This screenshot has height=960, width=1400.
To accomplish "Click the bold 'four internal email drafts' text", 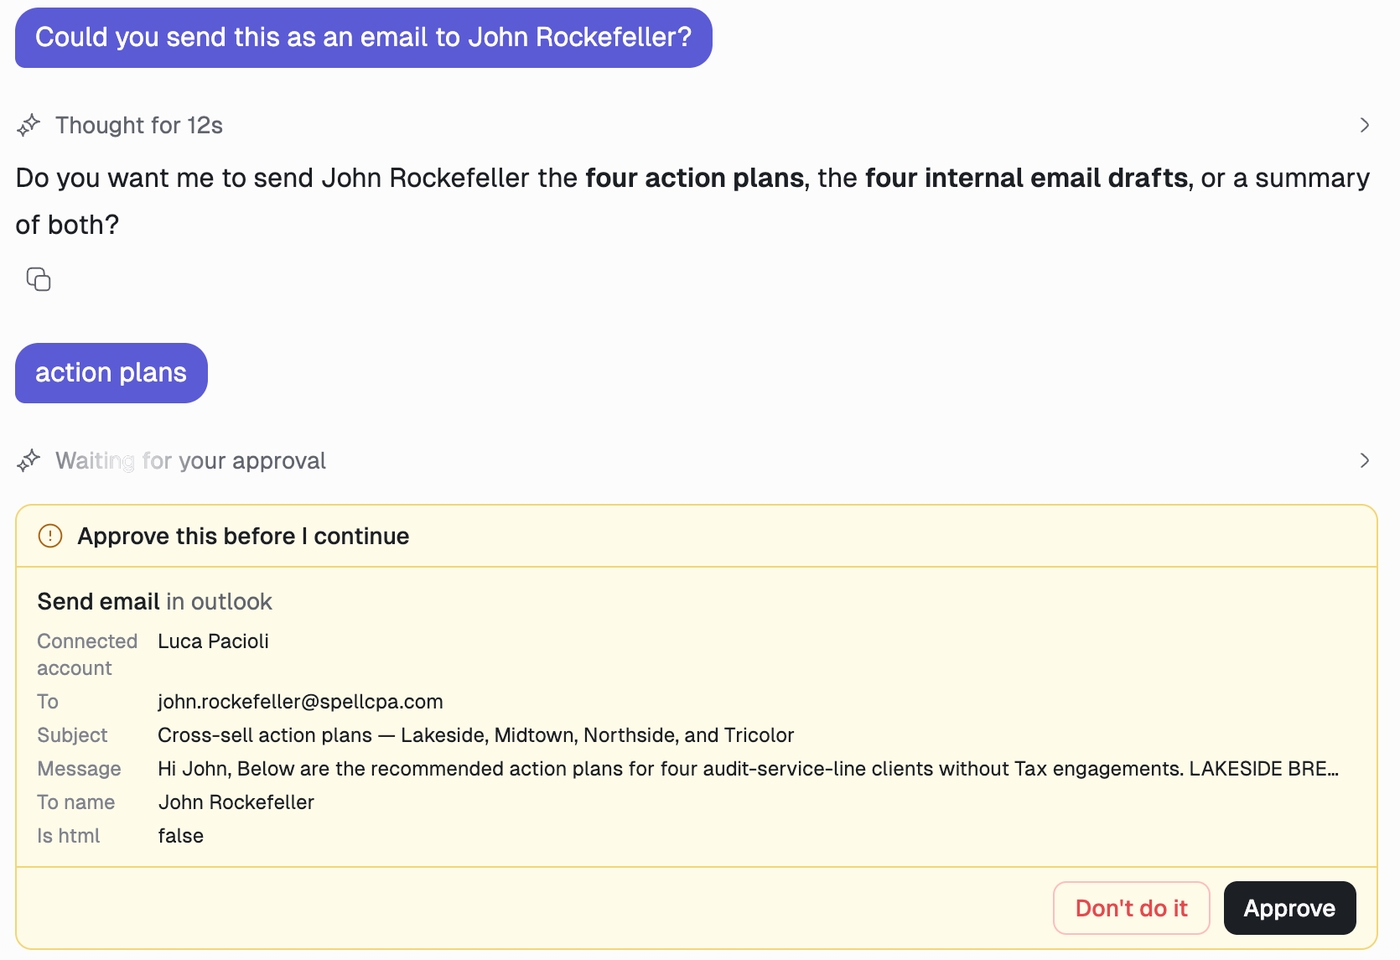I will pos(1027,178).
